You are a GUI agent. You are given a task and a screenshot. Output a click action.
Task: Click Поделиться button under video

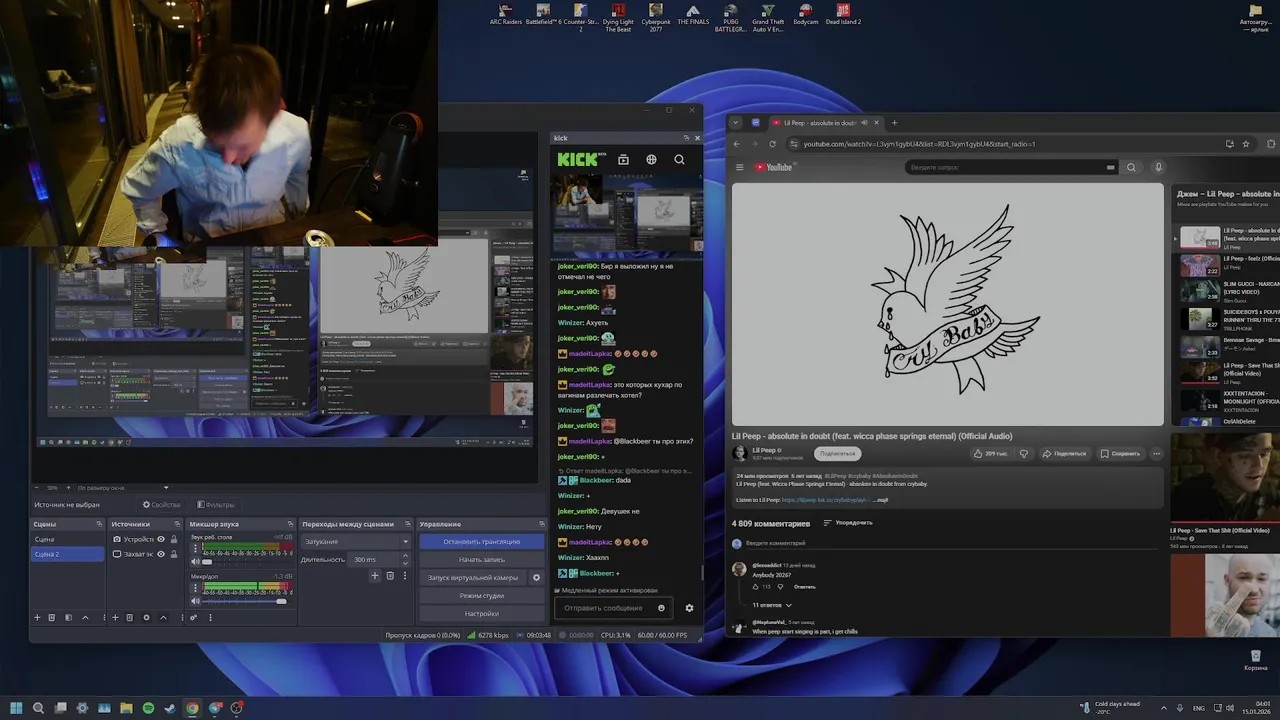pos(1063,453)
